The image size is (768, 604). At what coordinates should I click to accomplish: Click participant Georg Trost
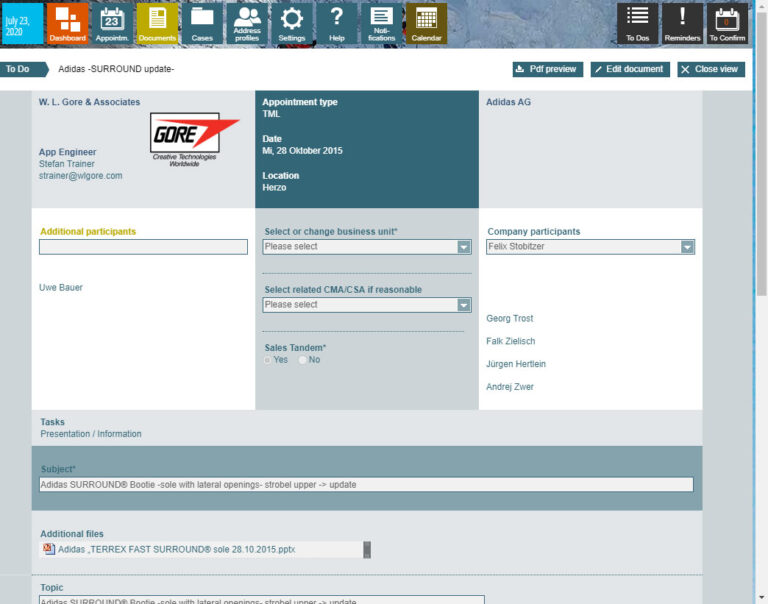(509, 318)
